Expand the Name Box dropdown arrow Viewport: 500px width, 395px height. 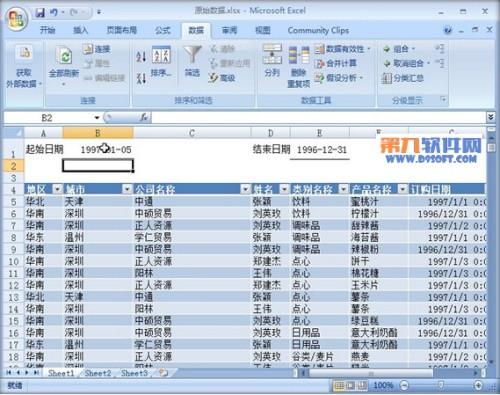(x=97, y=118)
